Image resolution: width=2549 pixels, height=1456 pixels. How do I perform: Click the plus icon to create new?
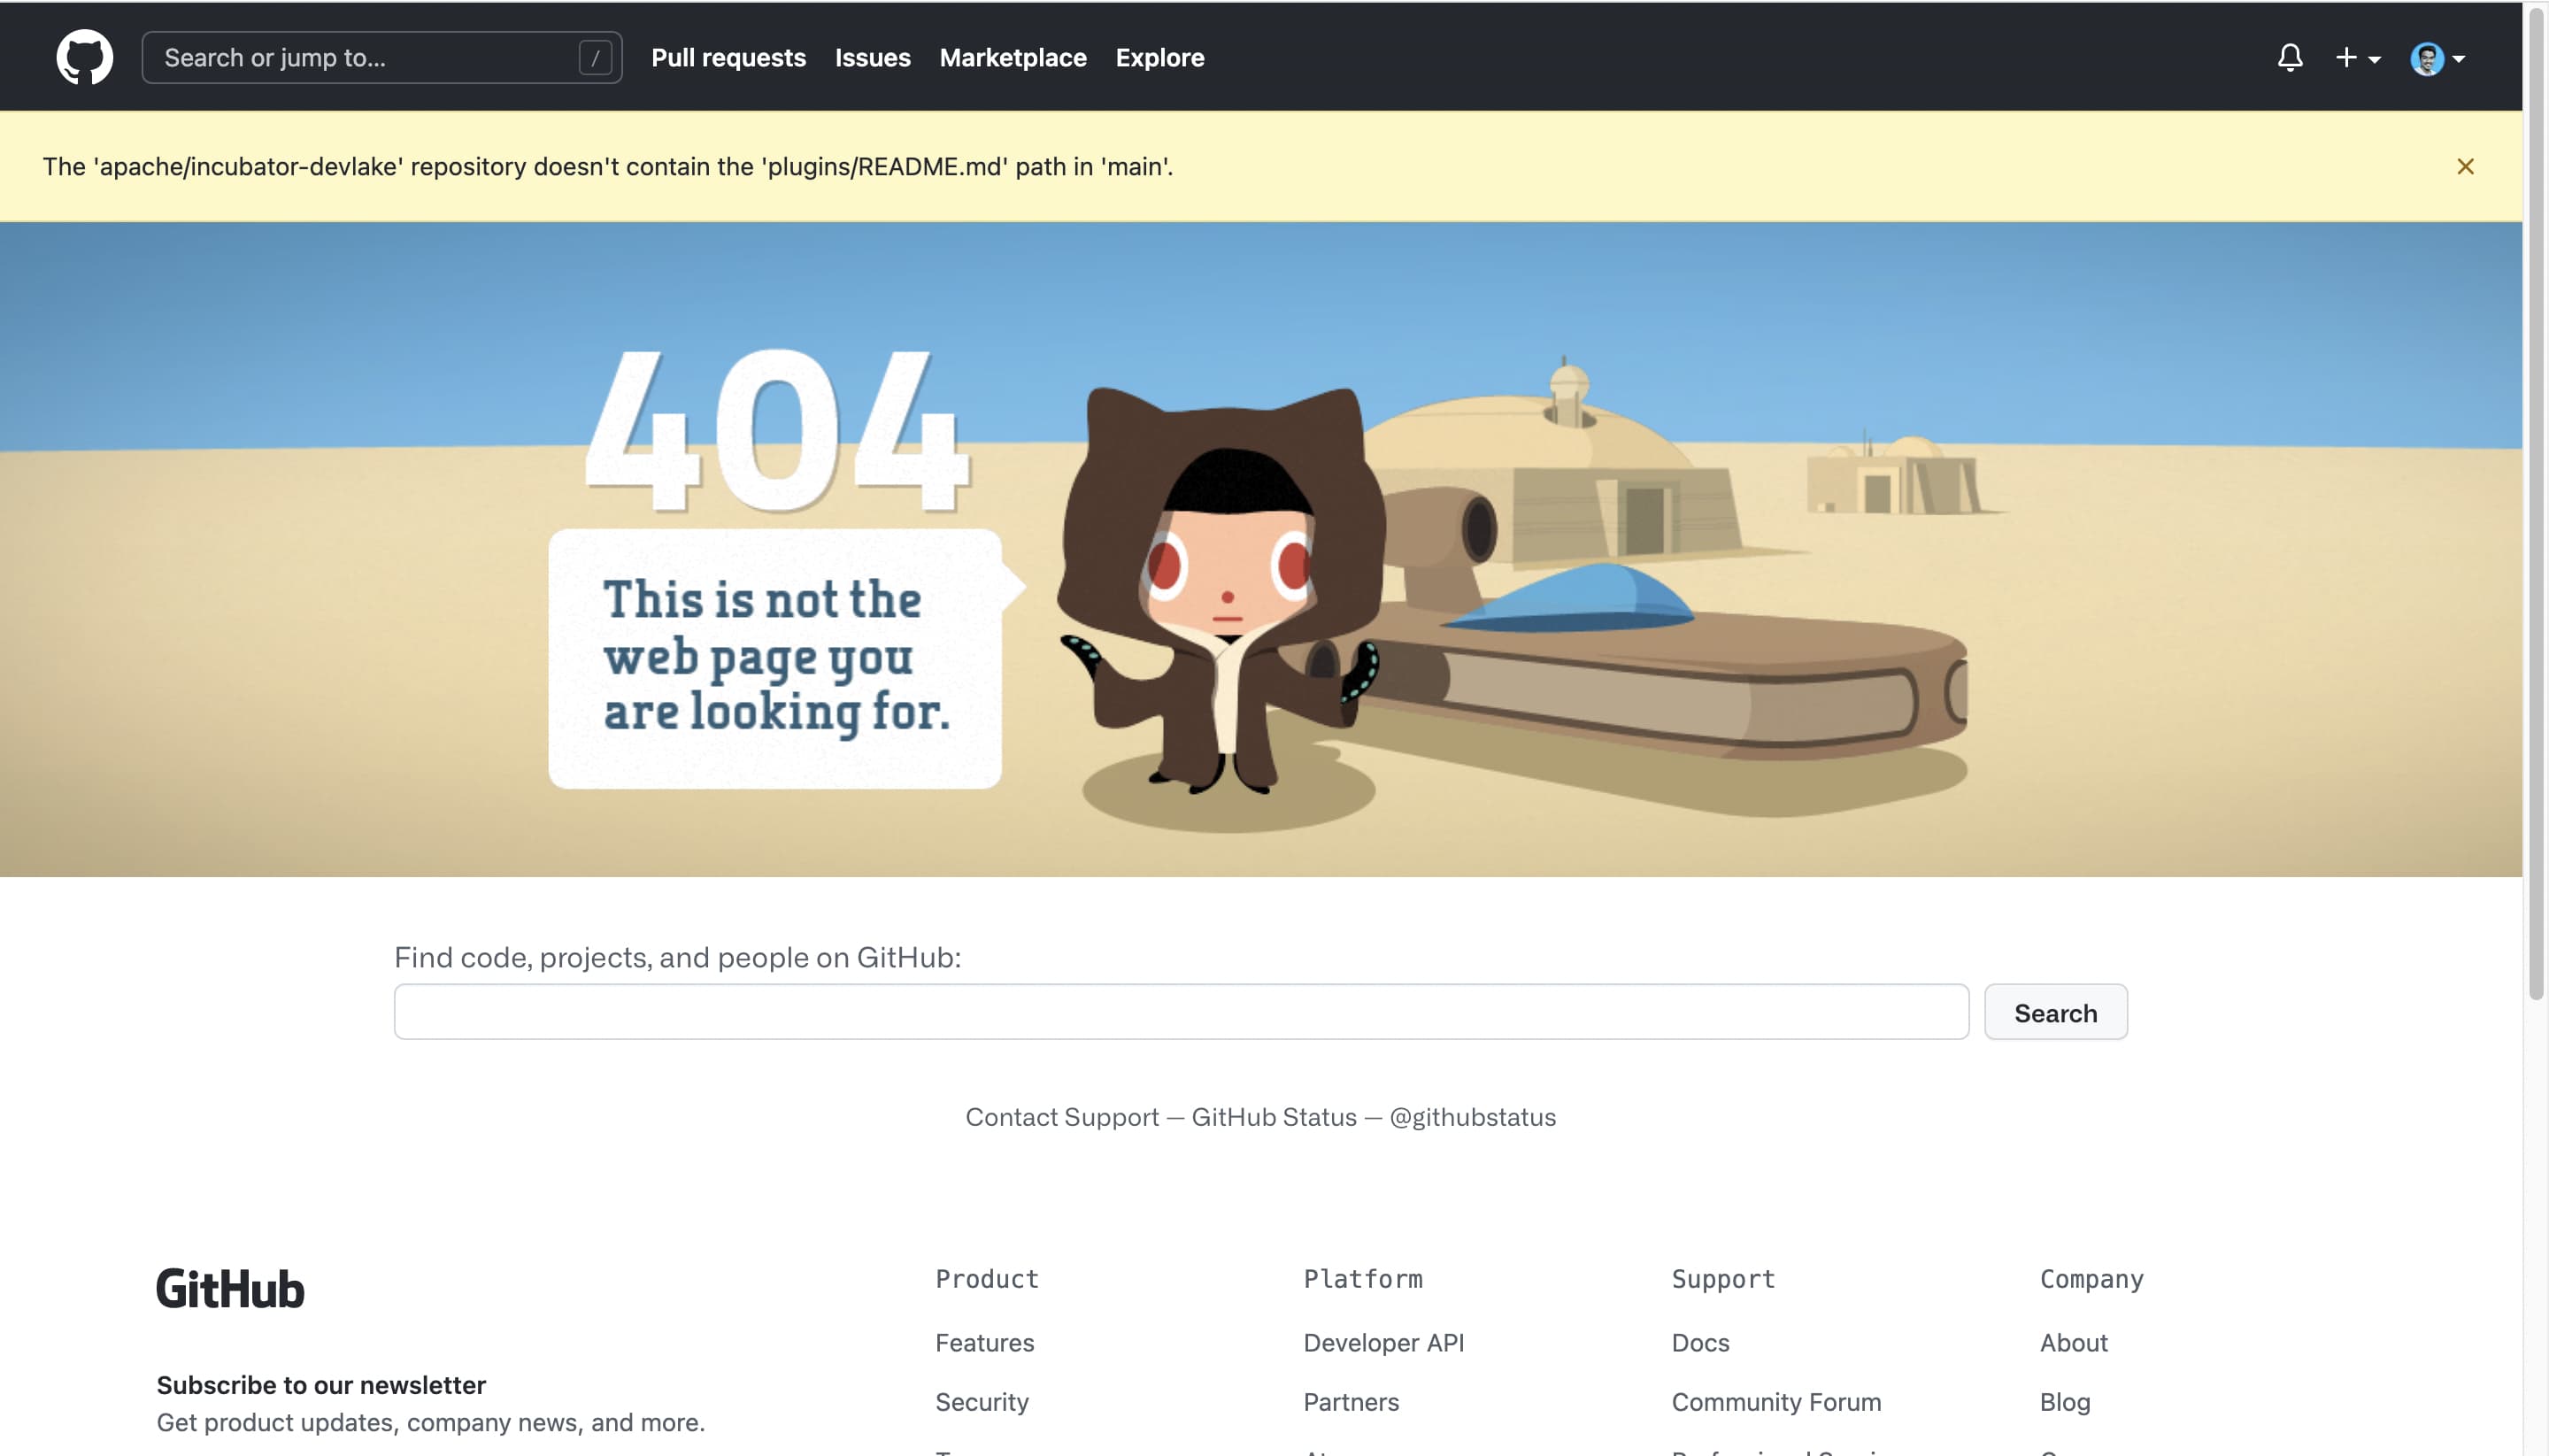click(x=2348, y=57)
